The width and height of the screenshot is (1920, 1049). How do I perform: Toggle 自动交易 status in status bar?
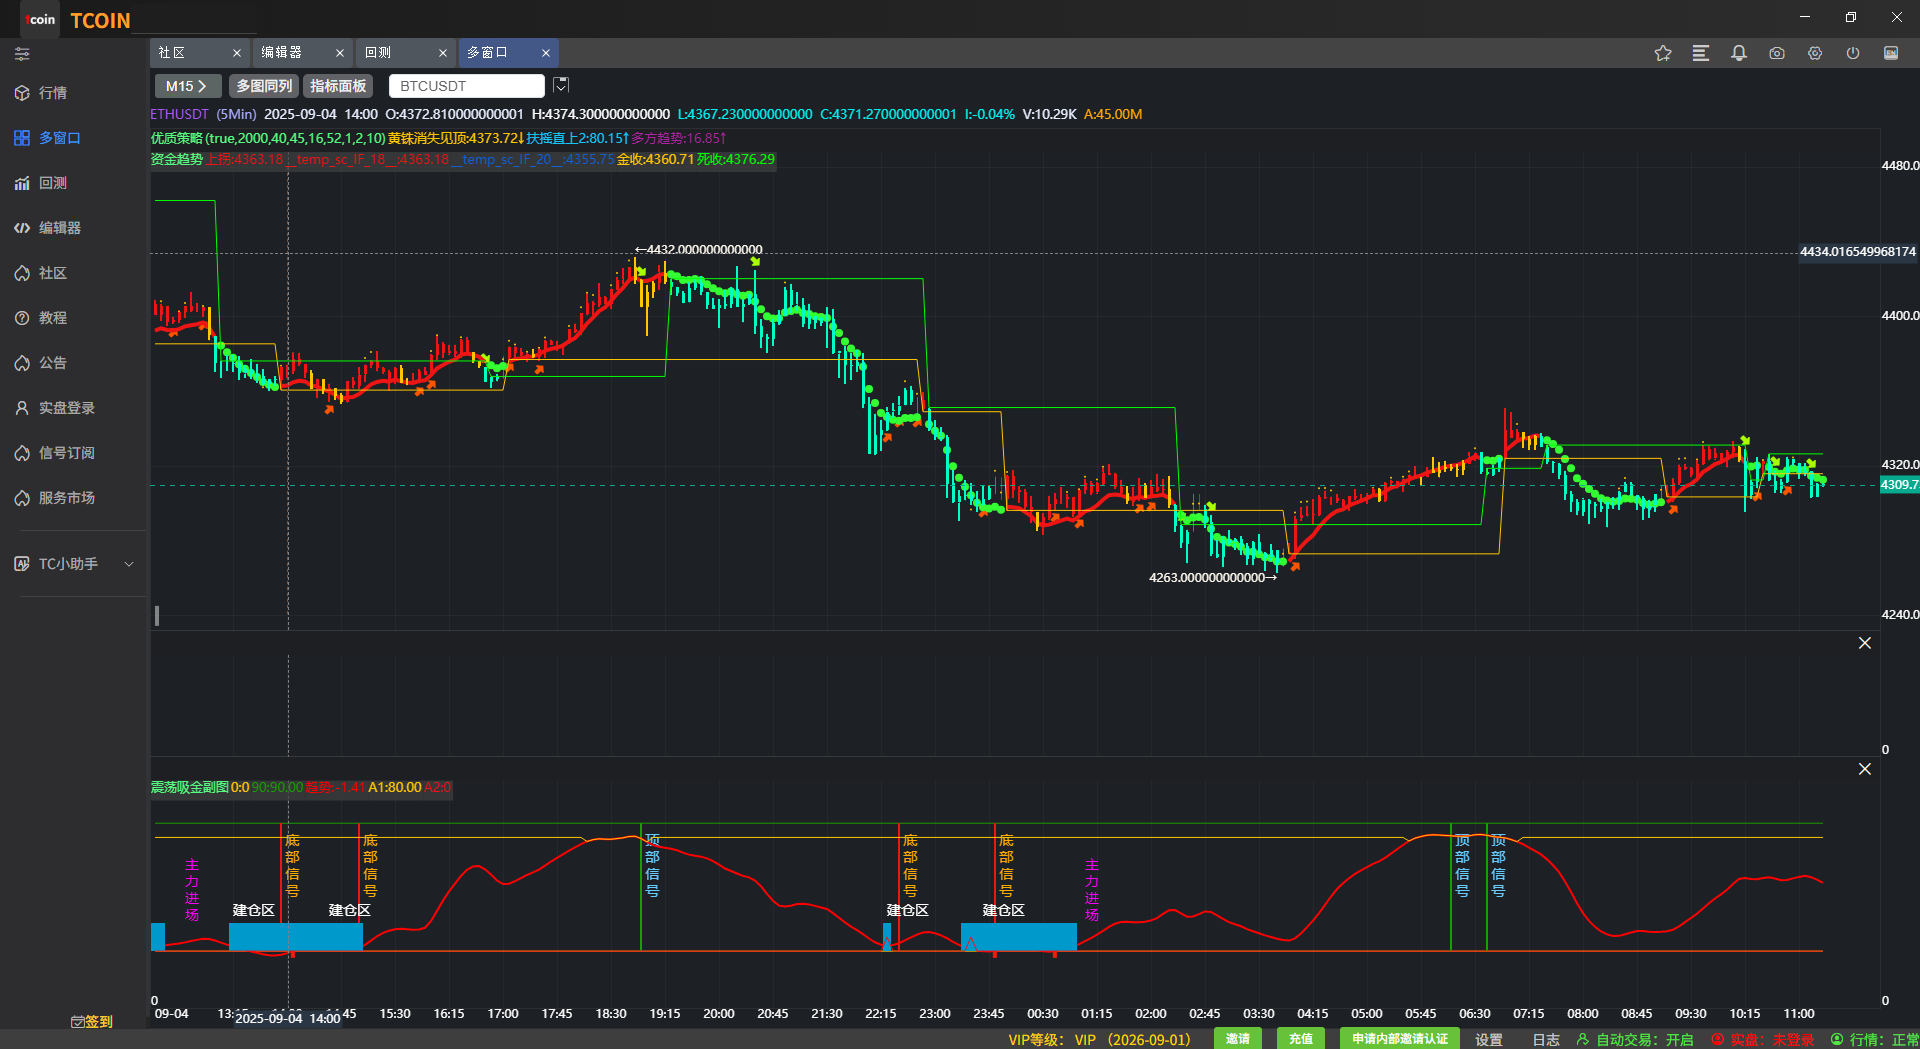click(x=1635, y=1040)
